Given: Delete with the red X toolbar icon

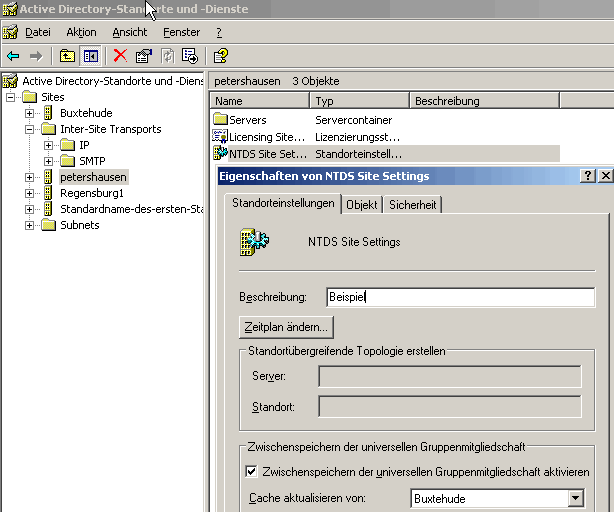Looking at the screenshot, I should [x=120, y=56].
